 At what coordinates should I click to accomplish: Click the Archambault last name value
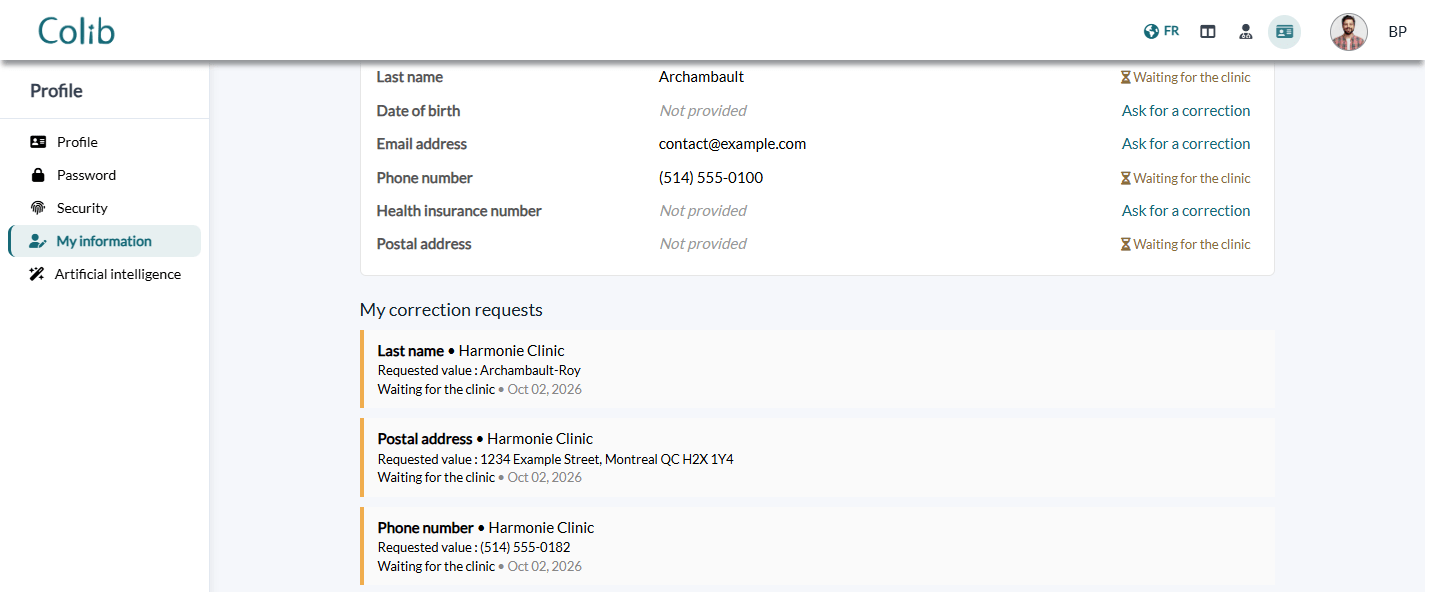click(701, 77)
